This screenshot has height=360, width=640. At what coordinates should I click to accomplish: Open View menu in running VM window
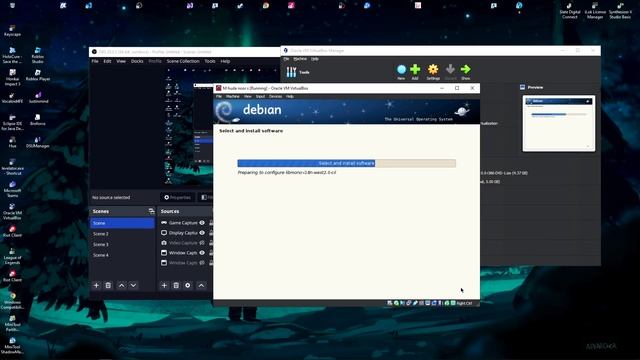pos(248,97)
